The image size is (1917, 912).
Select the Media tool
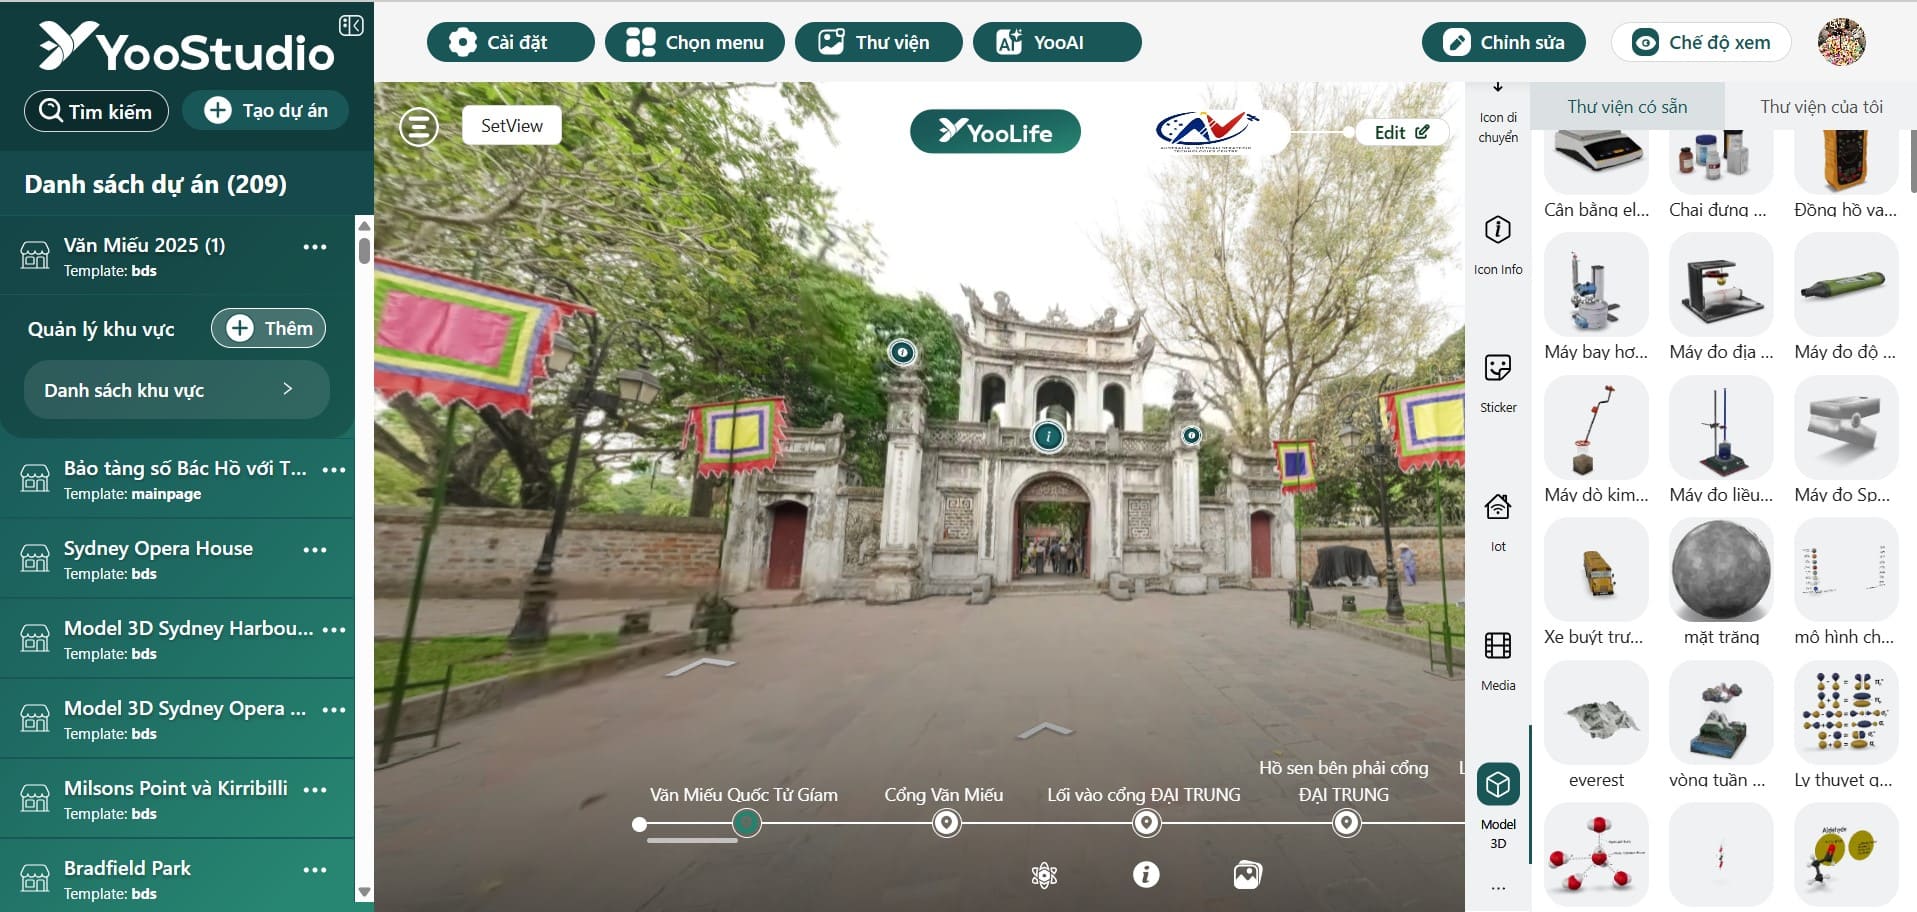click(x=1498, y=661)
